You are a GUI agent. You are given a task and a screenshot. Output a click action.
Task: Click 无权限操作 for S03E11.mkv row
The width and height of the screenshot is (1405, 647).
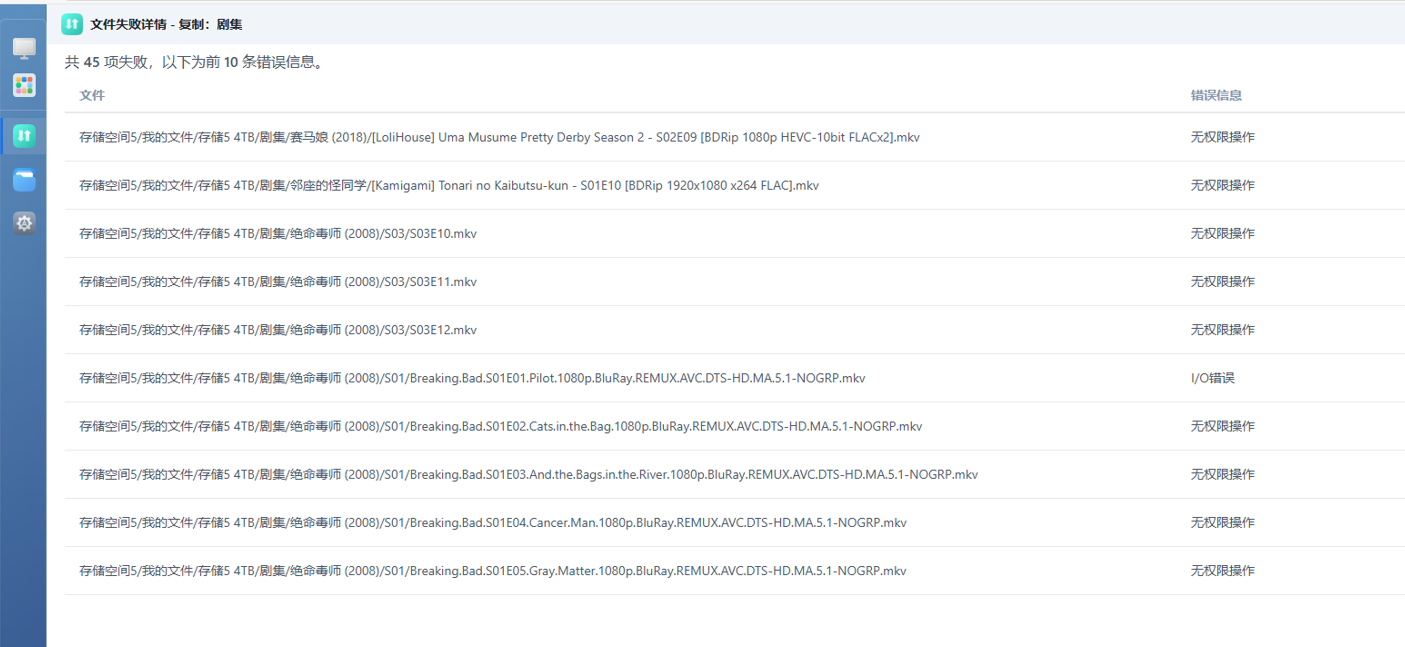tap(1222, 281)
